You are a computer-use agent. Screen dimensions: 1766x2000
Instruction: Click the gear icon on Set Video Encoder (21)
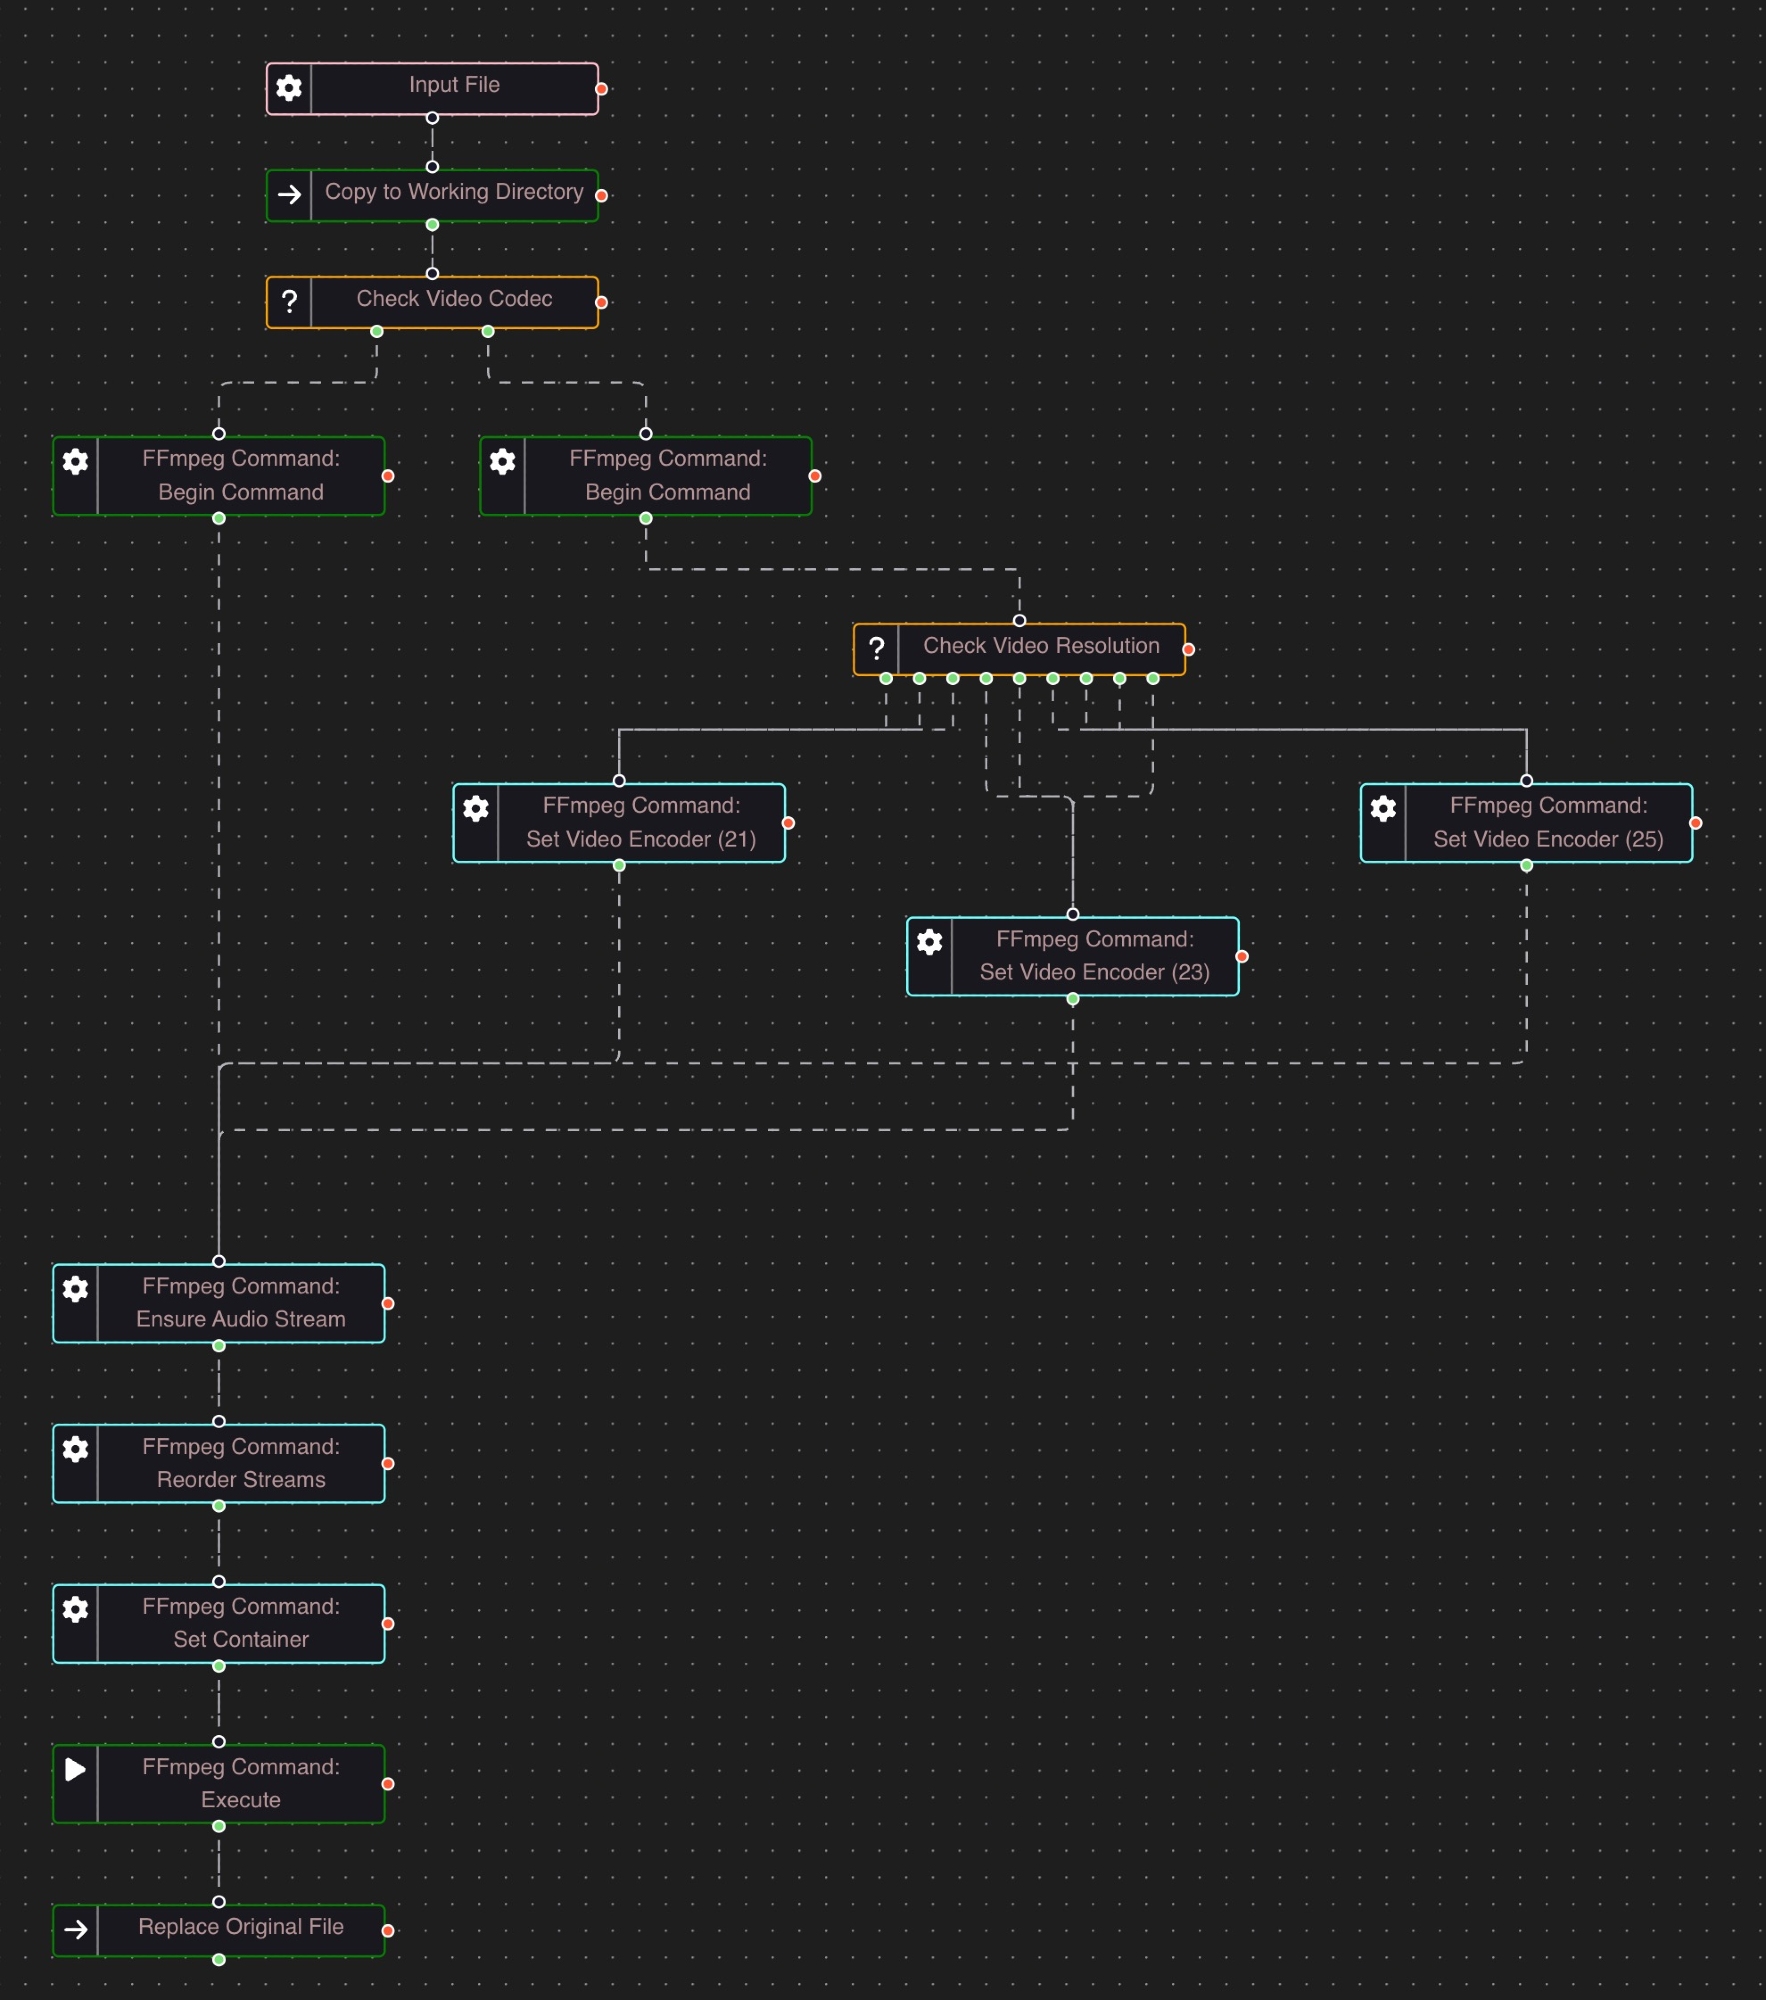click(x=476, y=808)
